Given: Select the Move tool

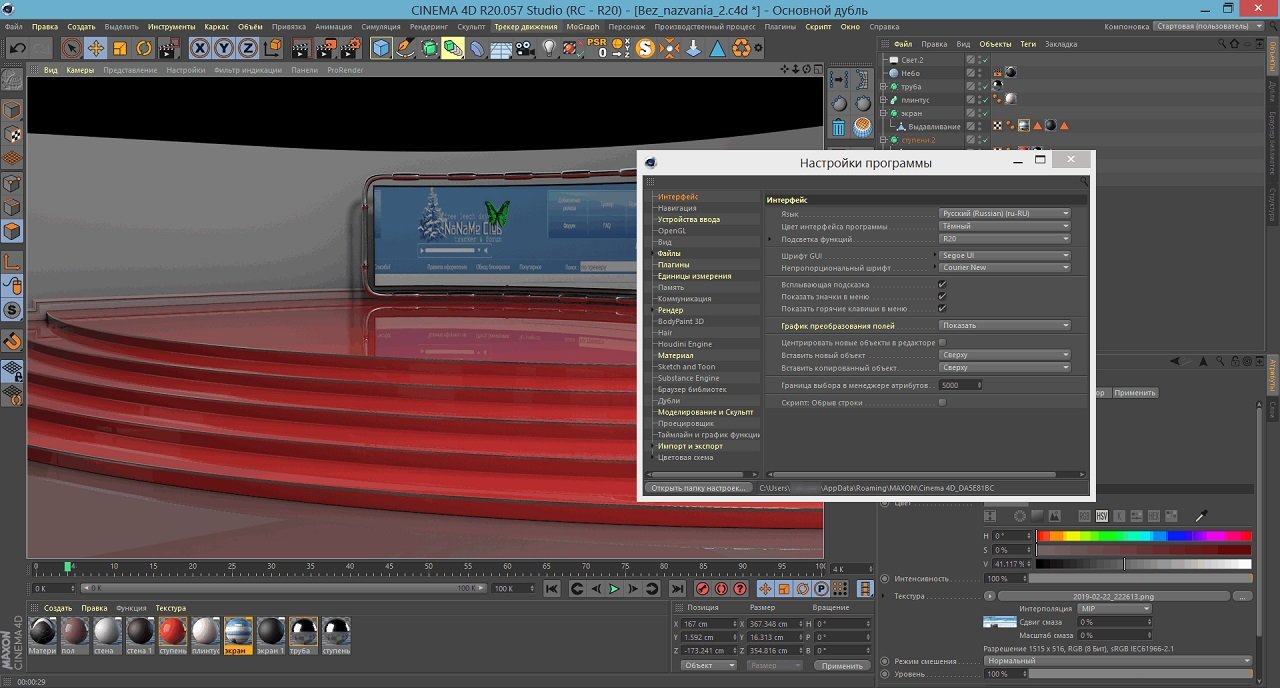Looking at the screenshot, I should [x=96, y=48].
